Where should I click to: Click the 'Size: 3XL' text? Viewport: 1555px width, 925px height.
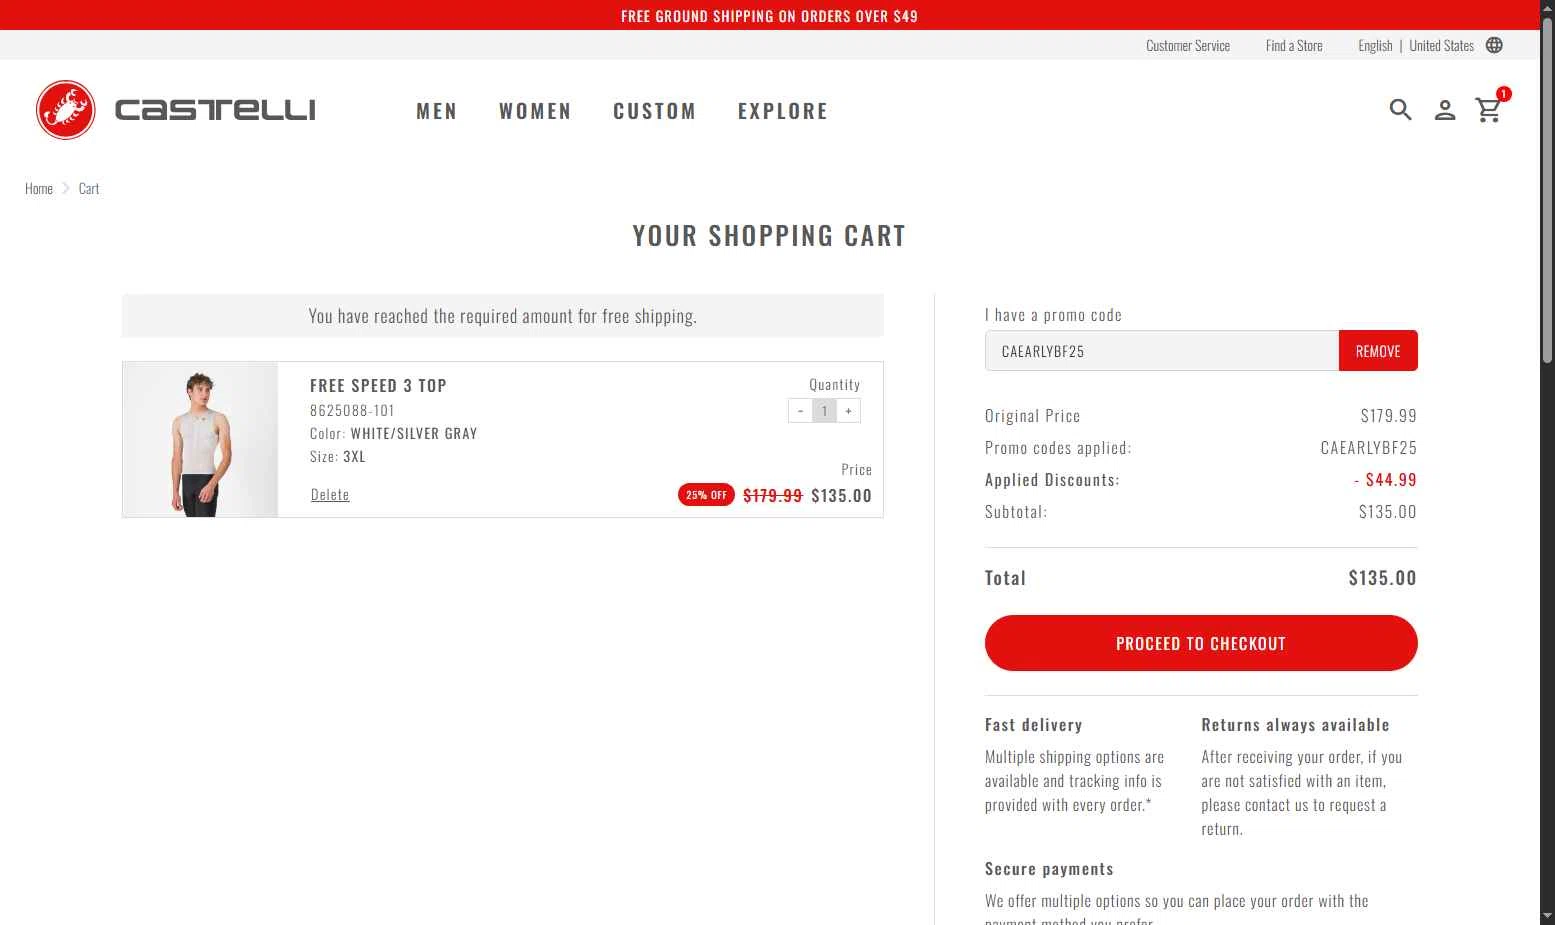338,456
